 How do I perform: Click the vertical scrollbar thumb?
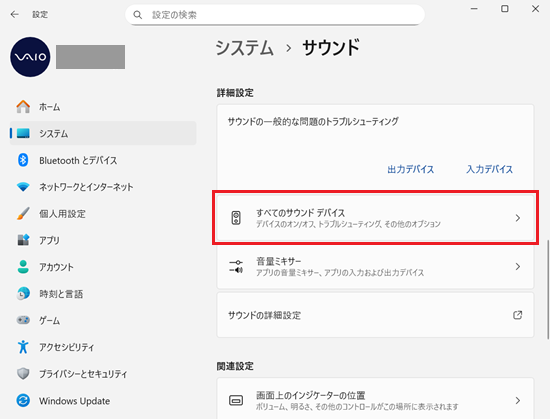click(x=548, y=289)
